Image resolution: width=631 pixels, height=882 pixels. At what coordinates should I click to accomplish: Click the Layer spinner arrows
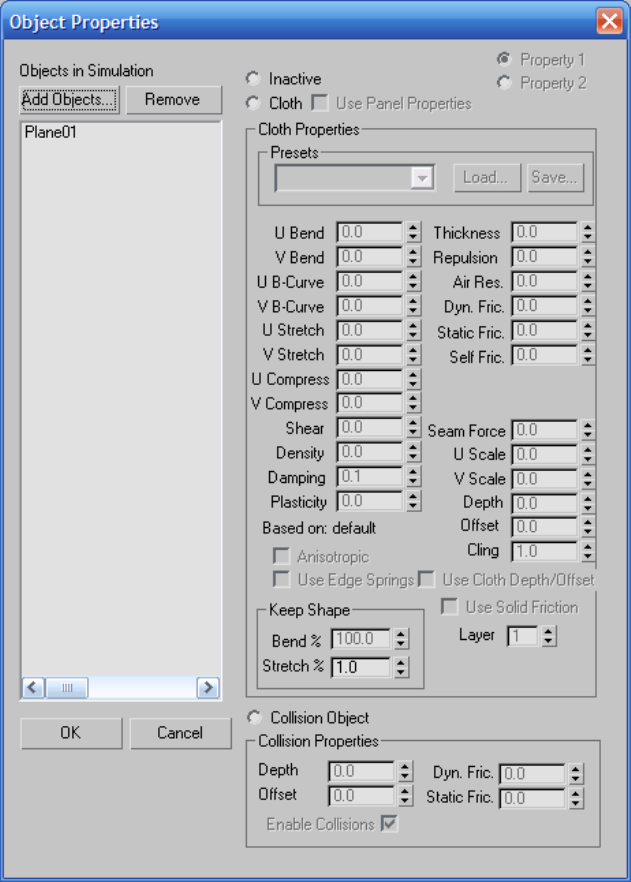(x=549, y=635)
